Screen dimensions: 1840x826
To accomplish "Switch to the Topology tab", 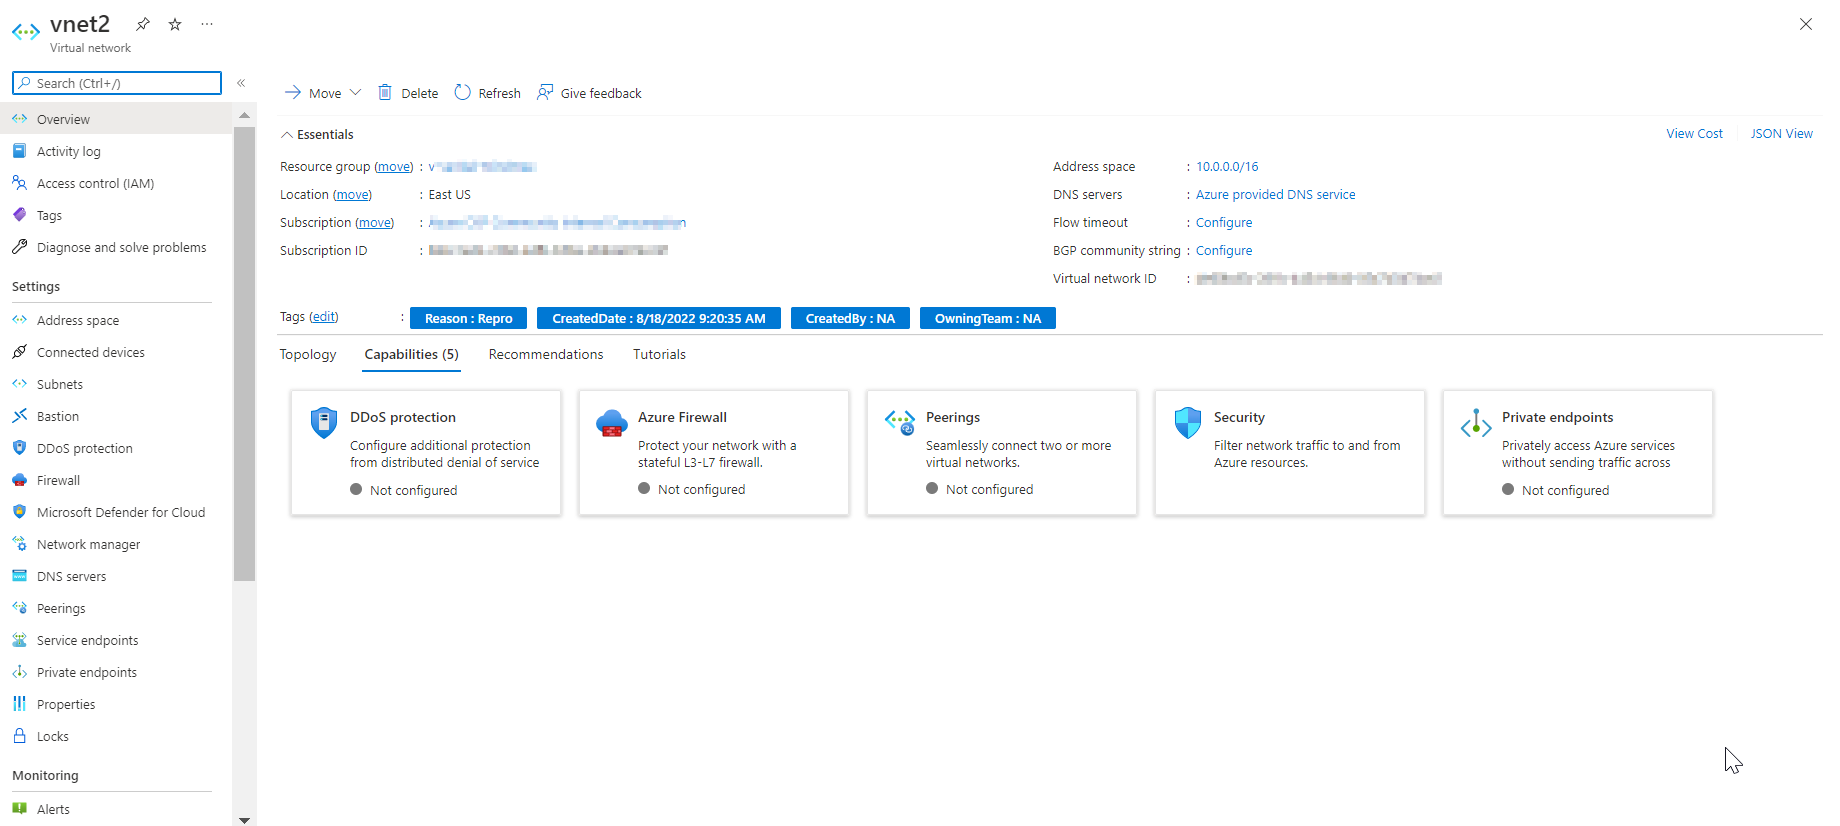I will click(308, 355).
